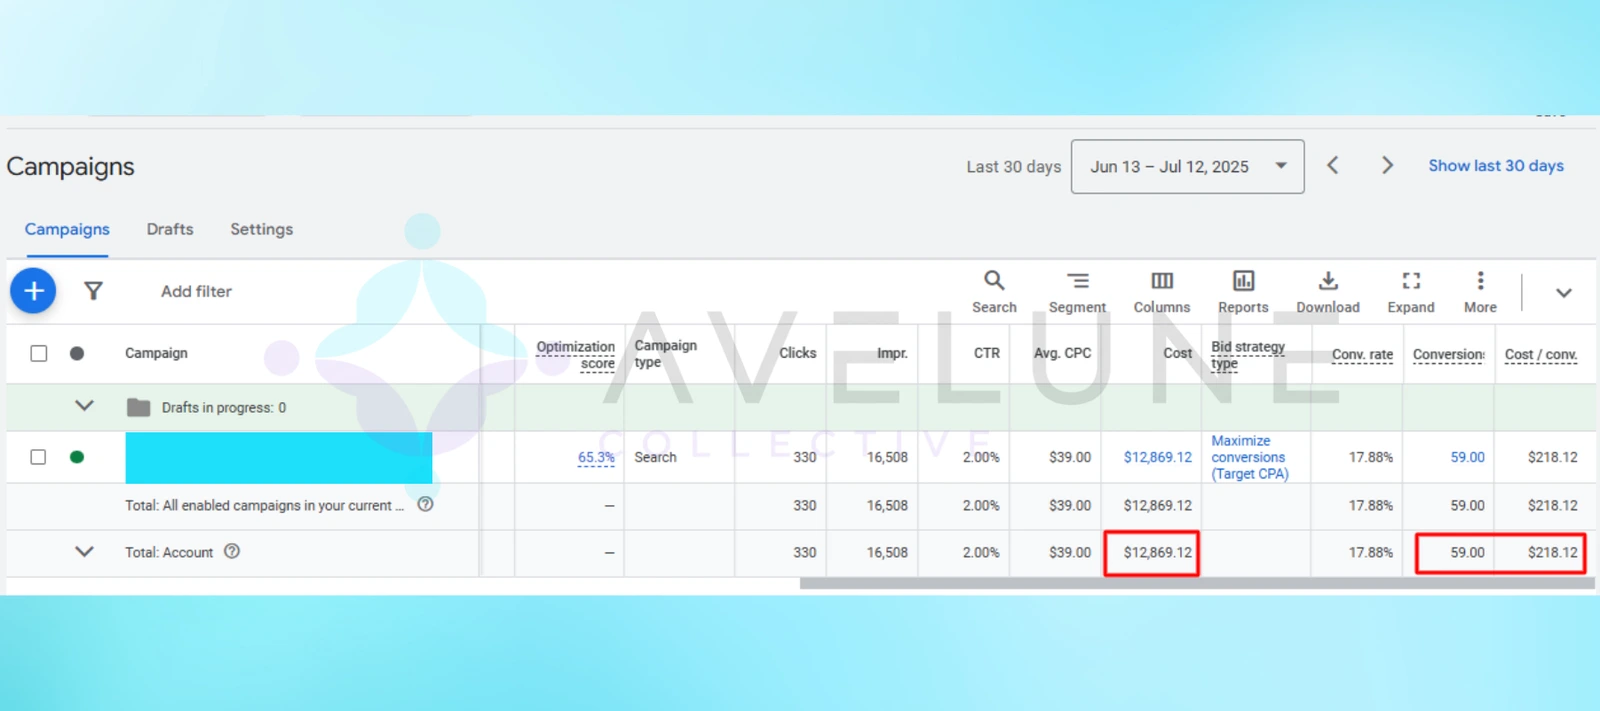Sort by the Avg. CPC column header
The width and height of the screenshot is (1600, 711).
tap(1062, 353)
